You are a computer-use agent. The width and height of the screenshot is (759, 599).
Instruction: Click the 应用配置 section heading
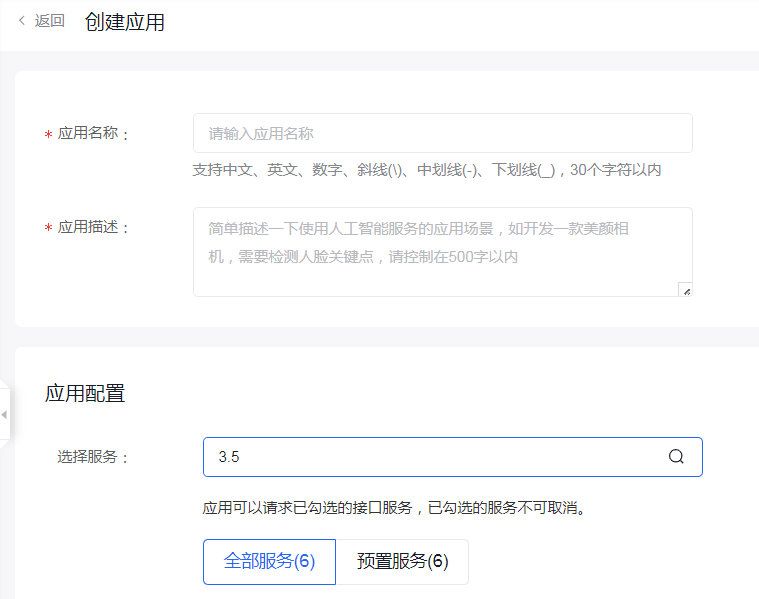tap(85, 393)
